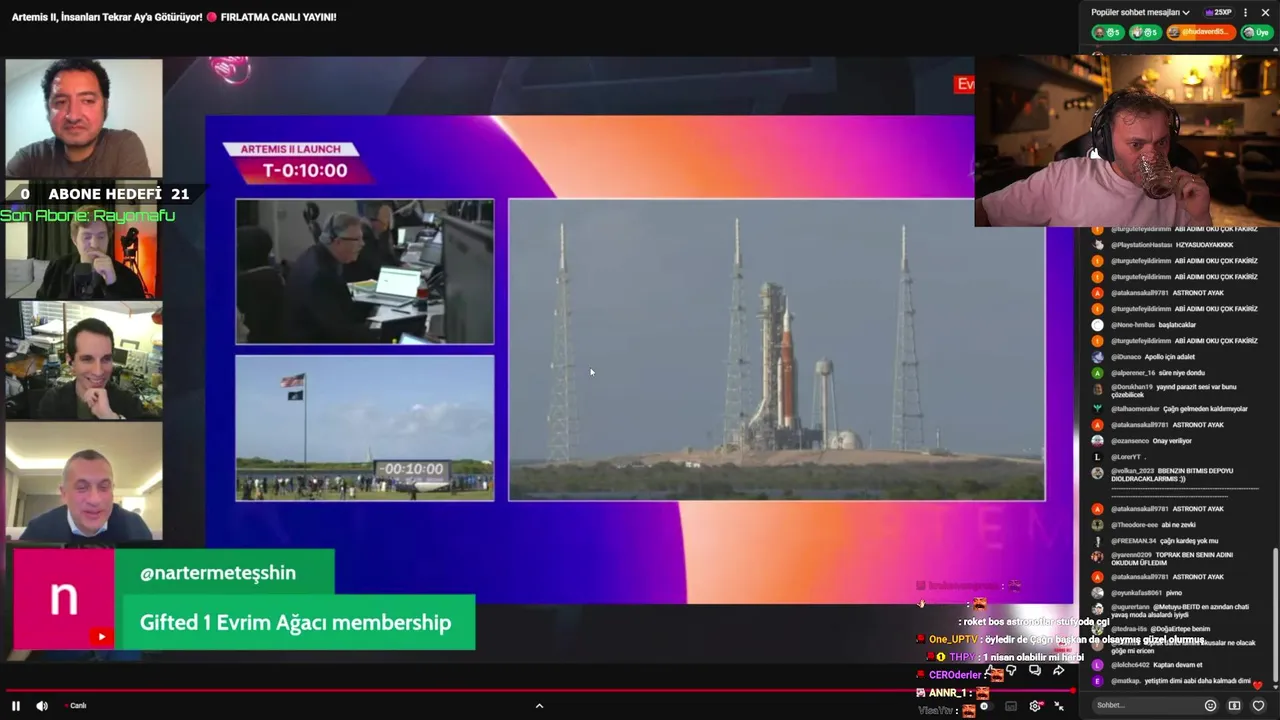Image resolution: width=1280 pixels, height=720 pixels.
Task: Expand the chevron-up panel below video
Action: click(x=539, y=706)
